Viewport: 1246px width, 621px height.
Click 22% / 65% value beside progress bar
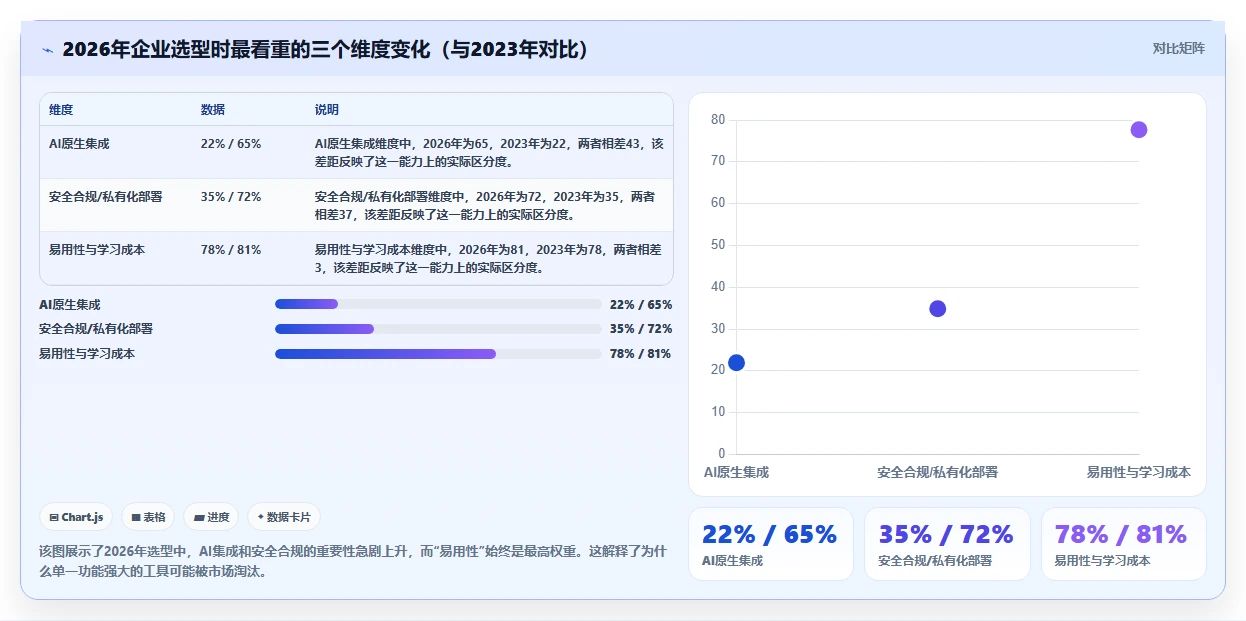tap(641, 304)
